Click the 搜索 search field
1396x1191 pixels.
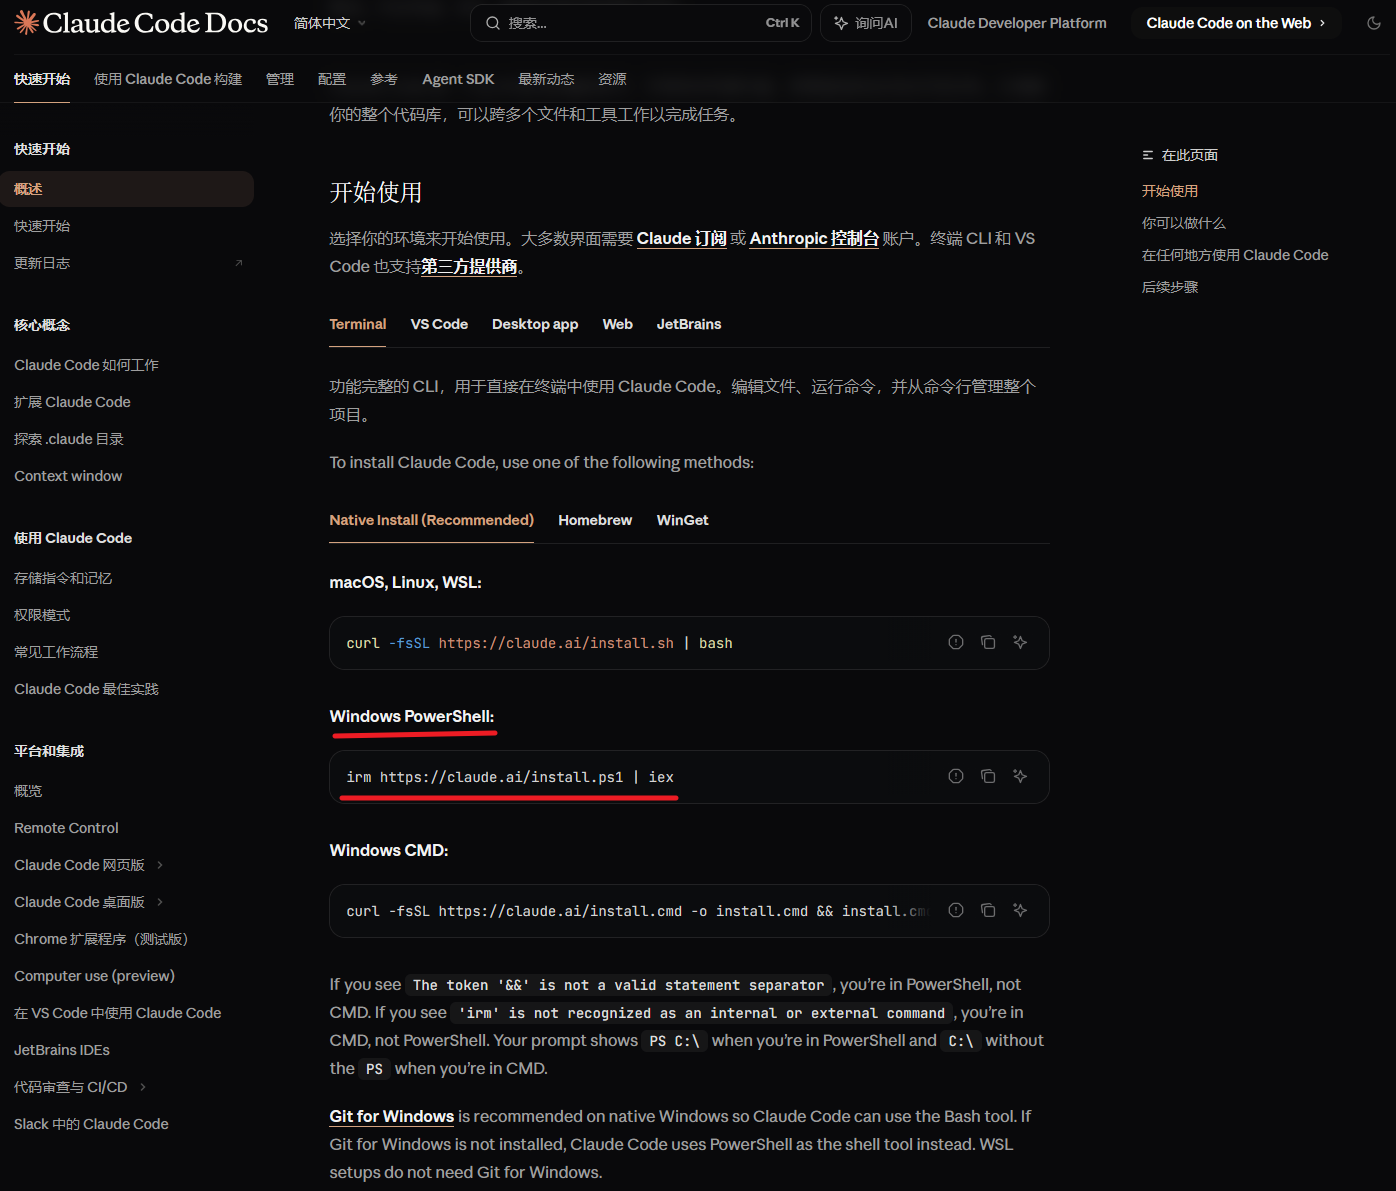point(641,23)
